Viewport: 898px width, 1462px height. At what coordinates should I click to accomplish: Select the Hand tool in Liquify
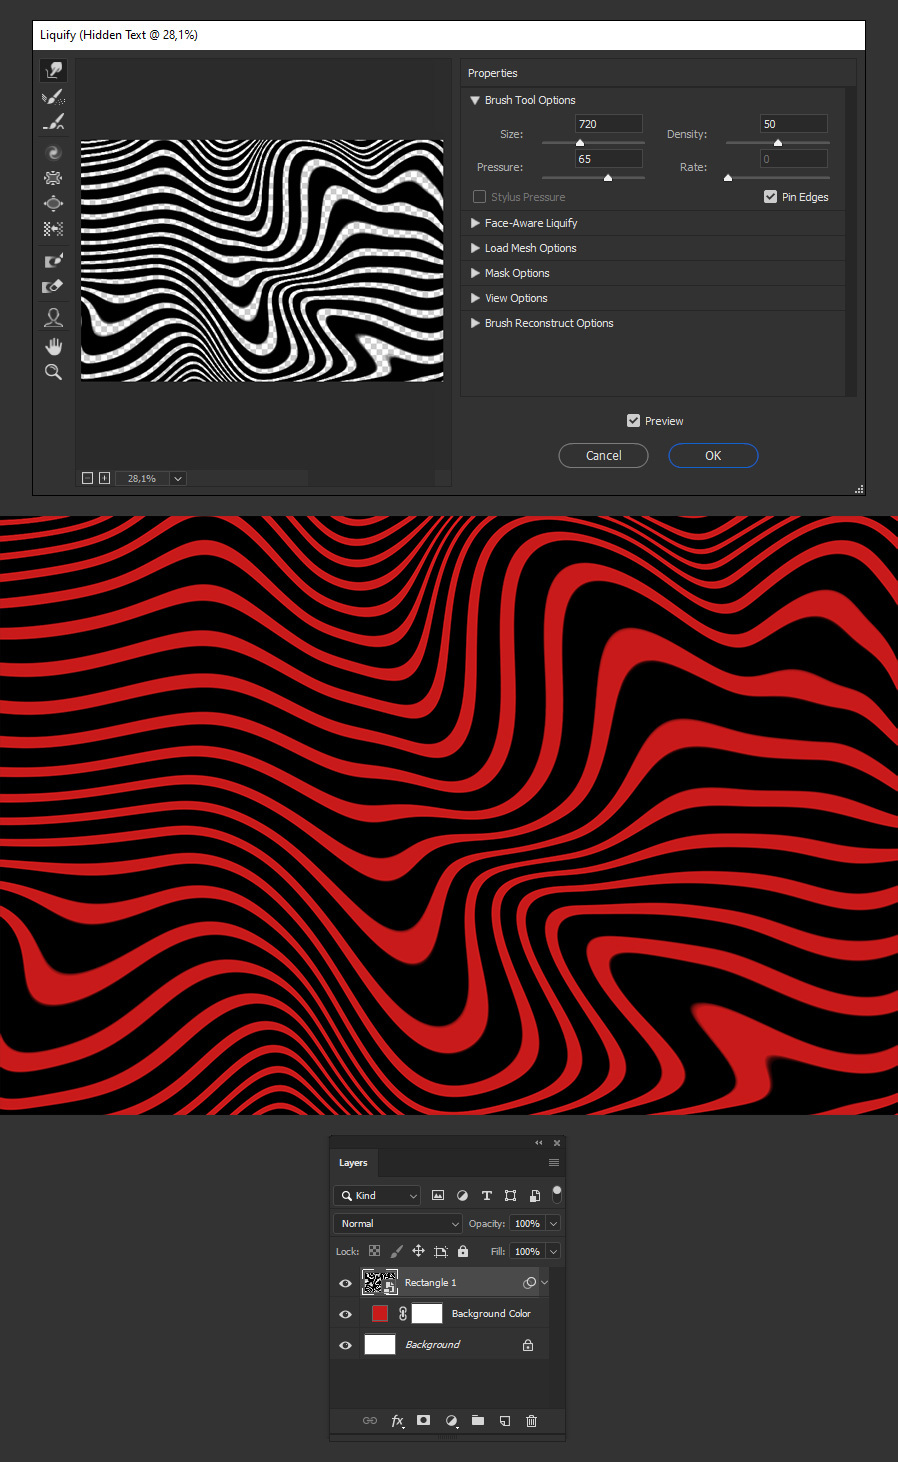click(54, 346)
